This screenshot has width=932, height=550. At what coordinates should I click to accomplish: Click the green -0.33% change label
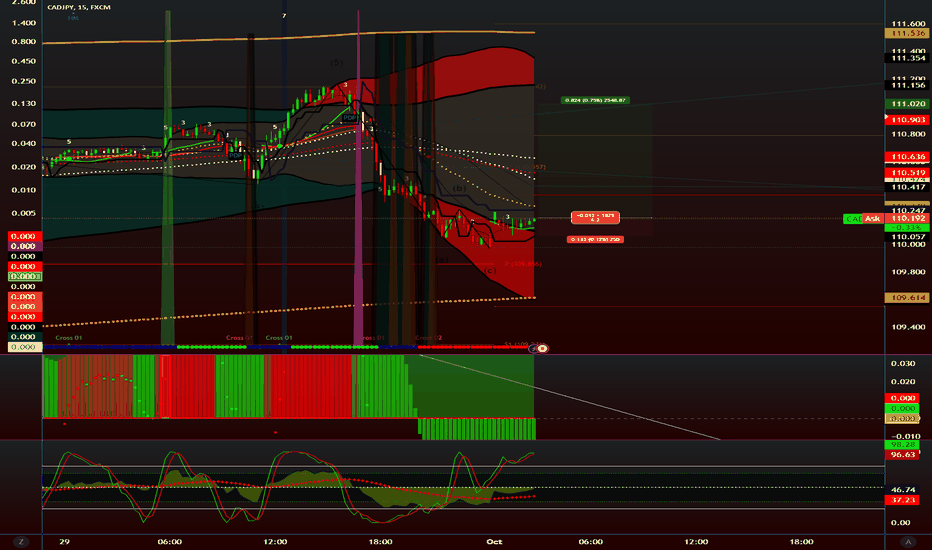click(x=907, y=228)
